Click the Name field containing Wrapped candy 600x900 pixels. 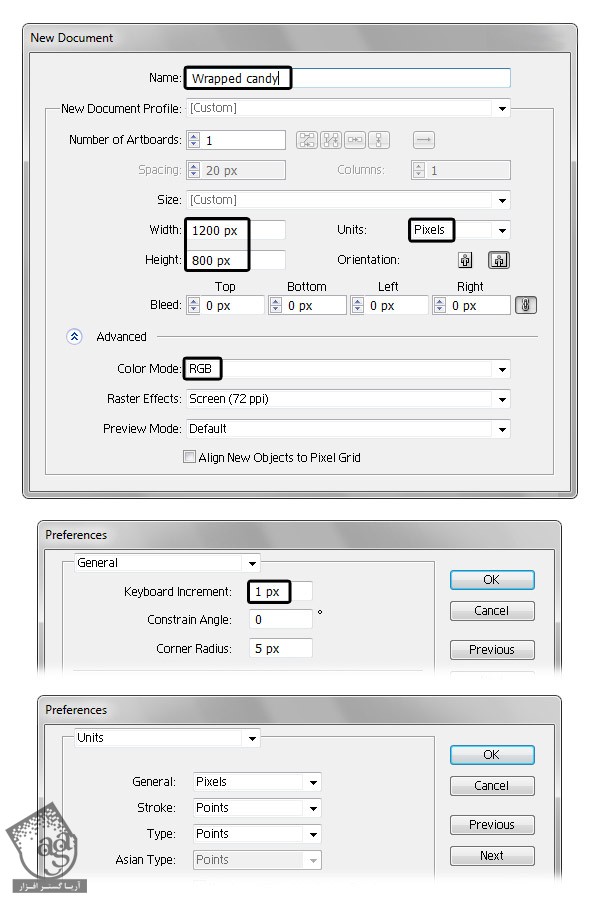[347, 78]
